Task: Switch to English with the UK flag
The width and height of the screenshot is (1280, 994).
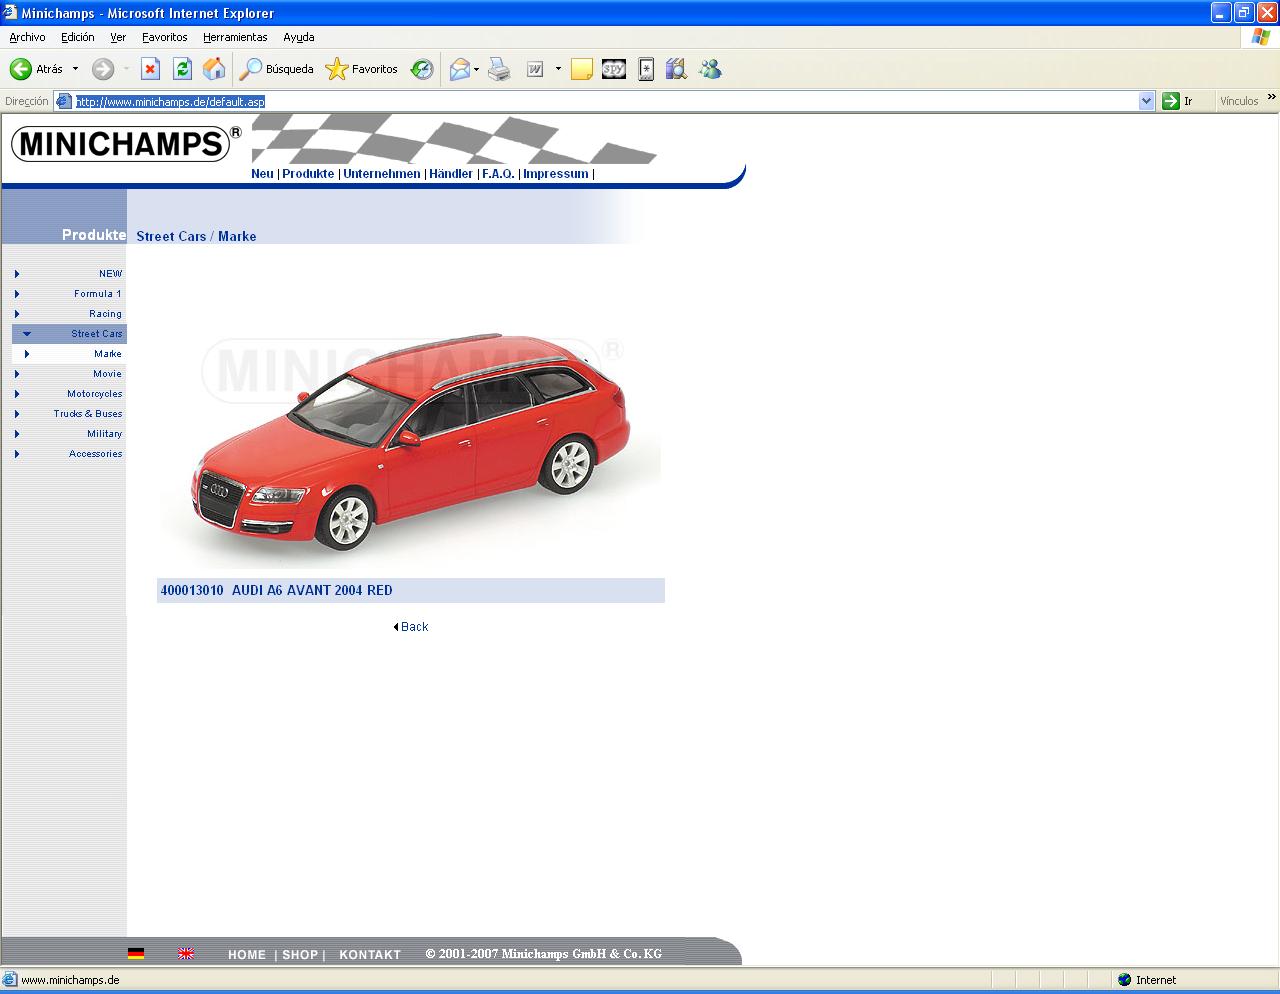Action: [186, 954]
